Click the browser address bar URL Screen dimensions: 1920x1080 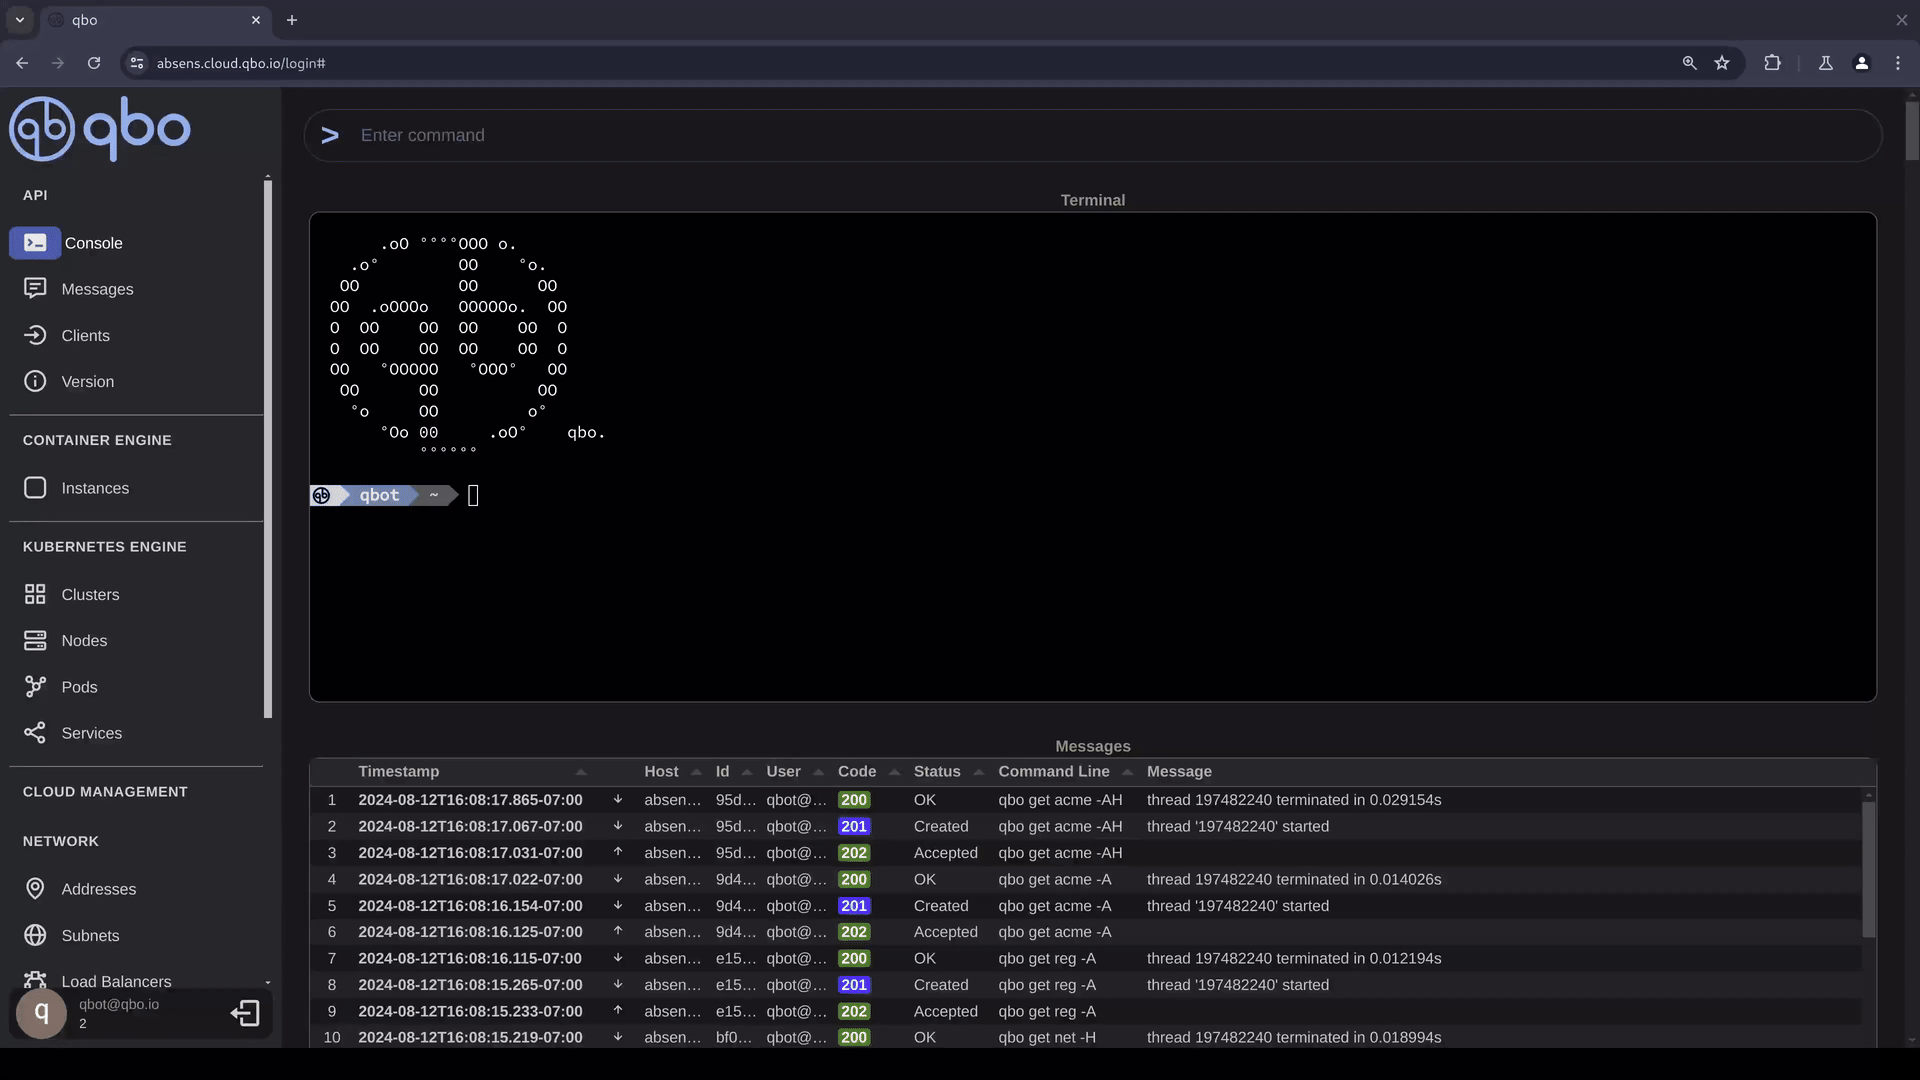[x=241, y=63]
